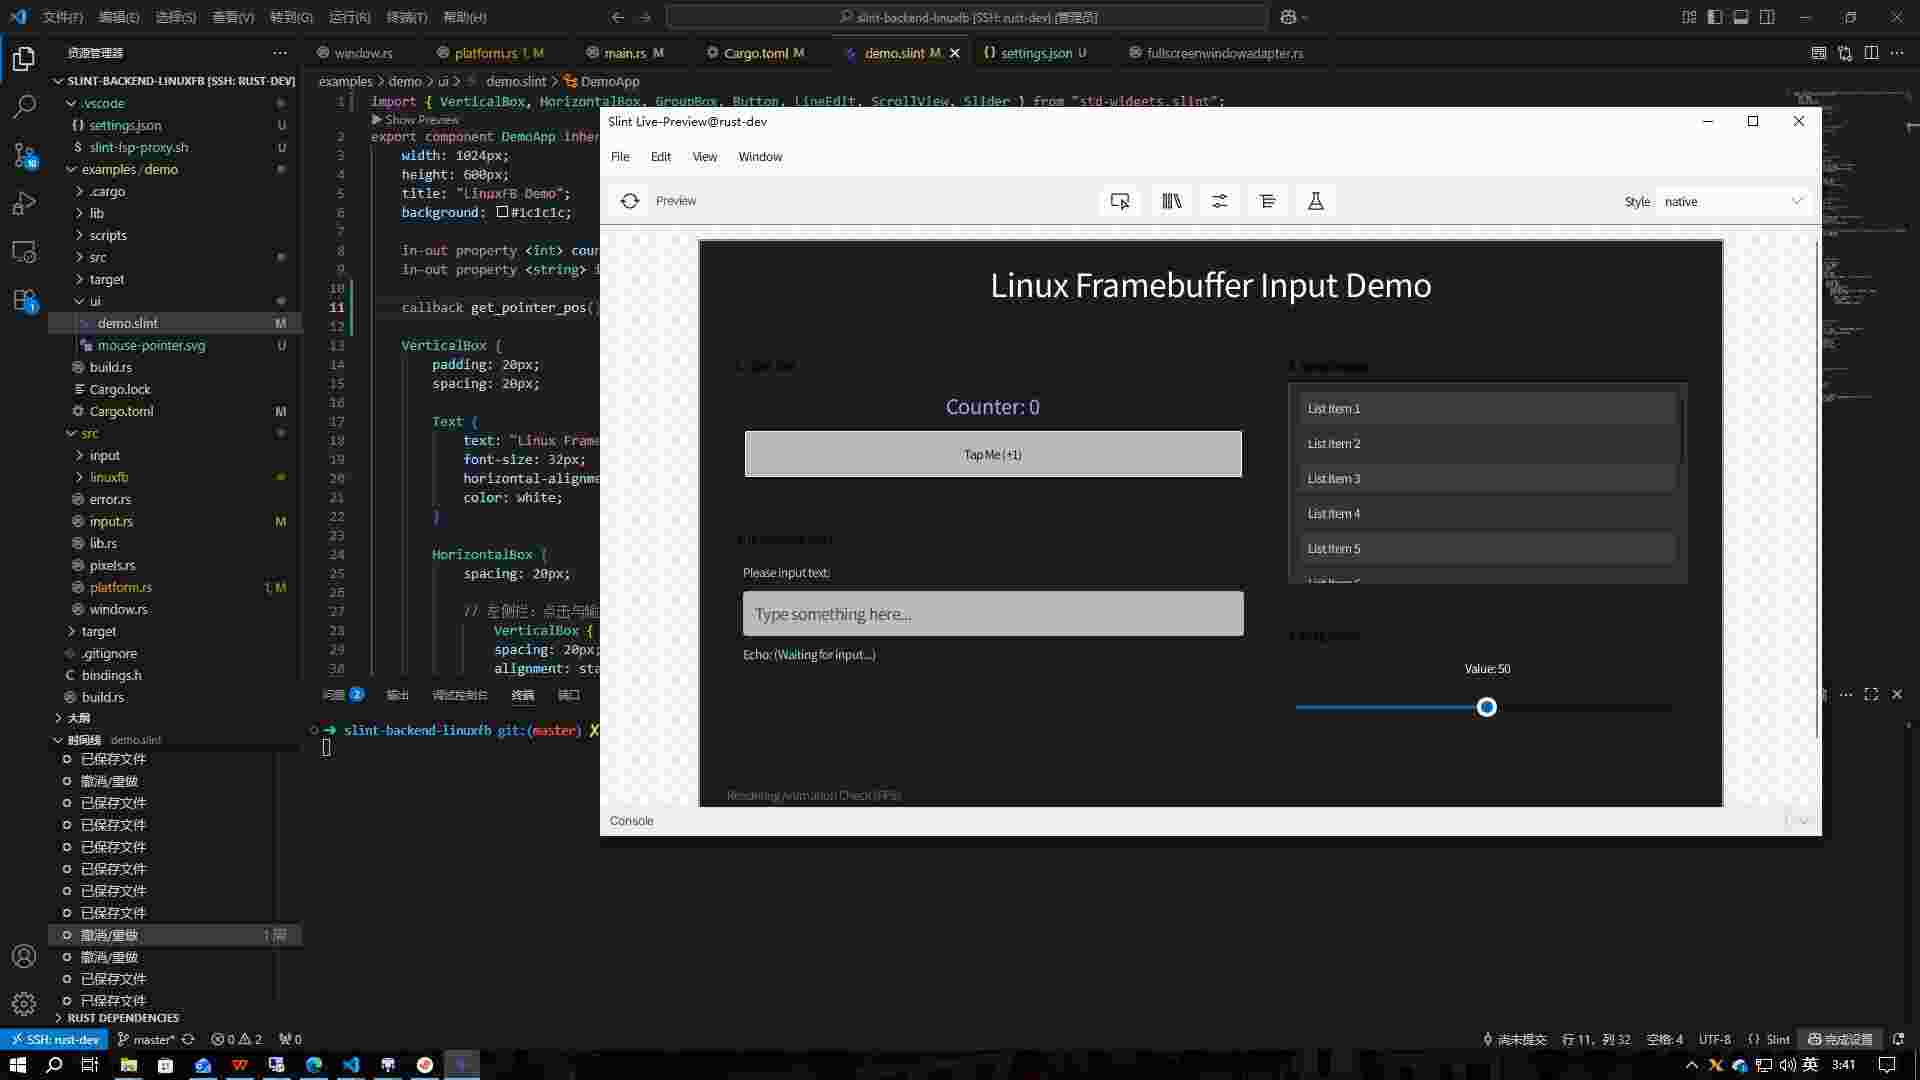Open the Run and Debug view
Viewport: 1920px width, 1080px height.
coord(24,204)
